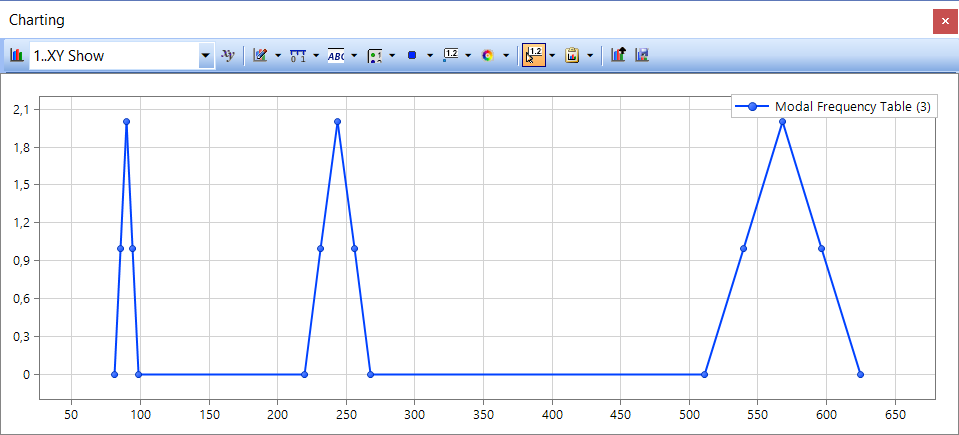Open the '1..XY Show' chart combo box
959x435 pixels.
click(122, 56)
